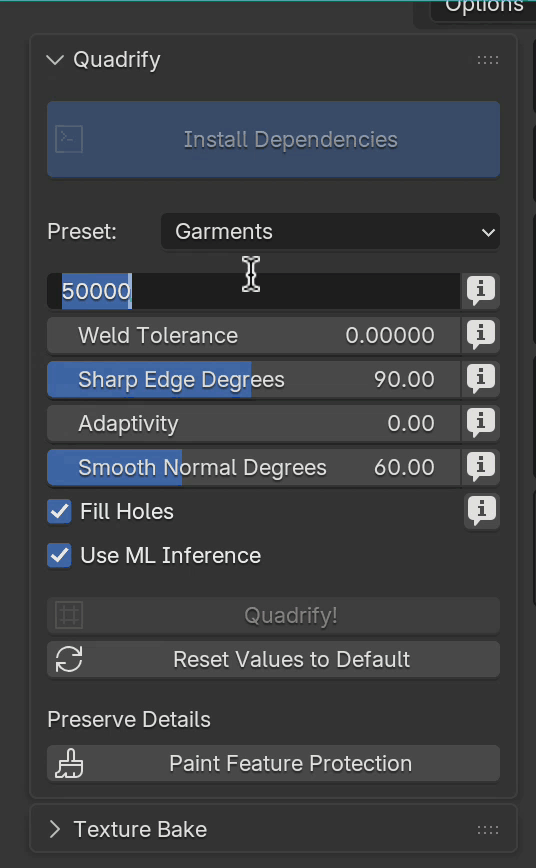Open the Adaptivity info icon

tap(481, 423)
